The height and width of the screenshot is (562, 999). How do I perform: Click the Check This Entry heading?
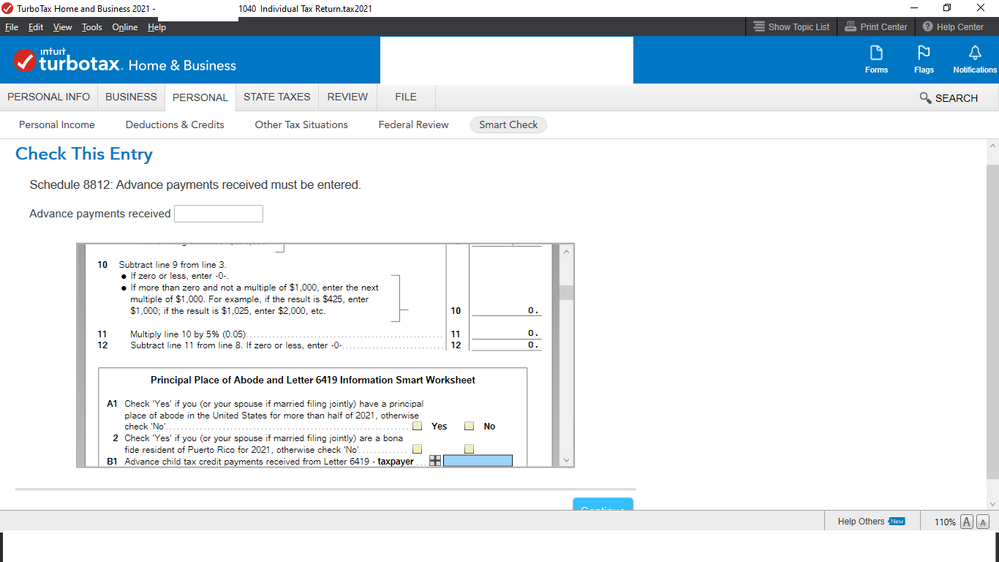tap(84, 154)
